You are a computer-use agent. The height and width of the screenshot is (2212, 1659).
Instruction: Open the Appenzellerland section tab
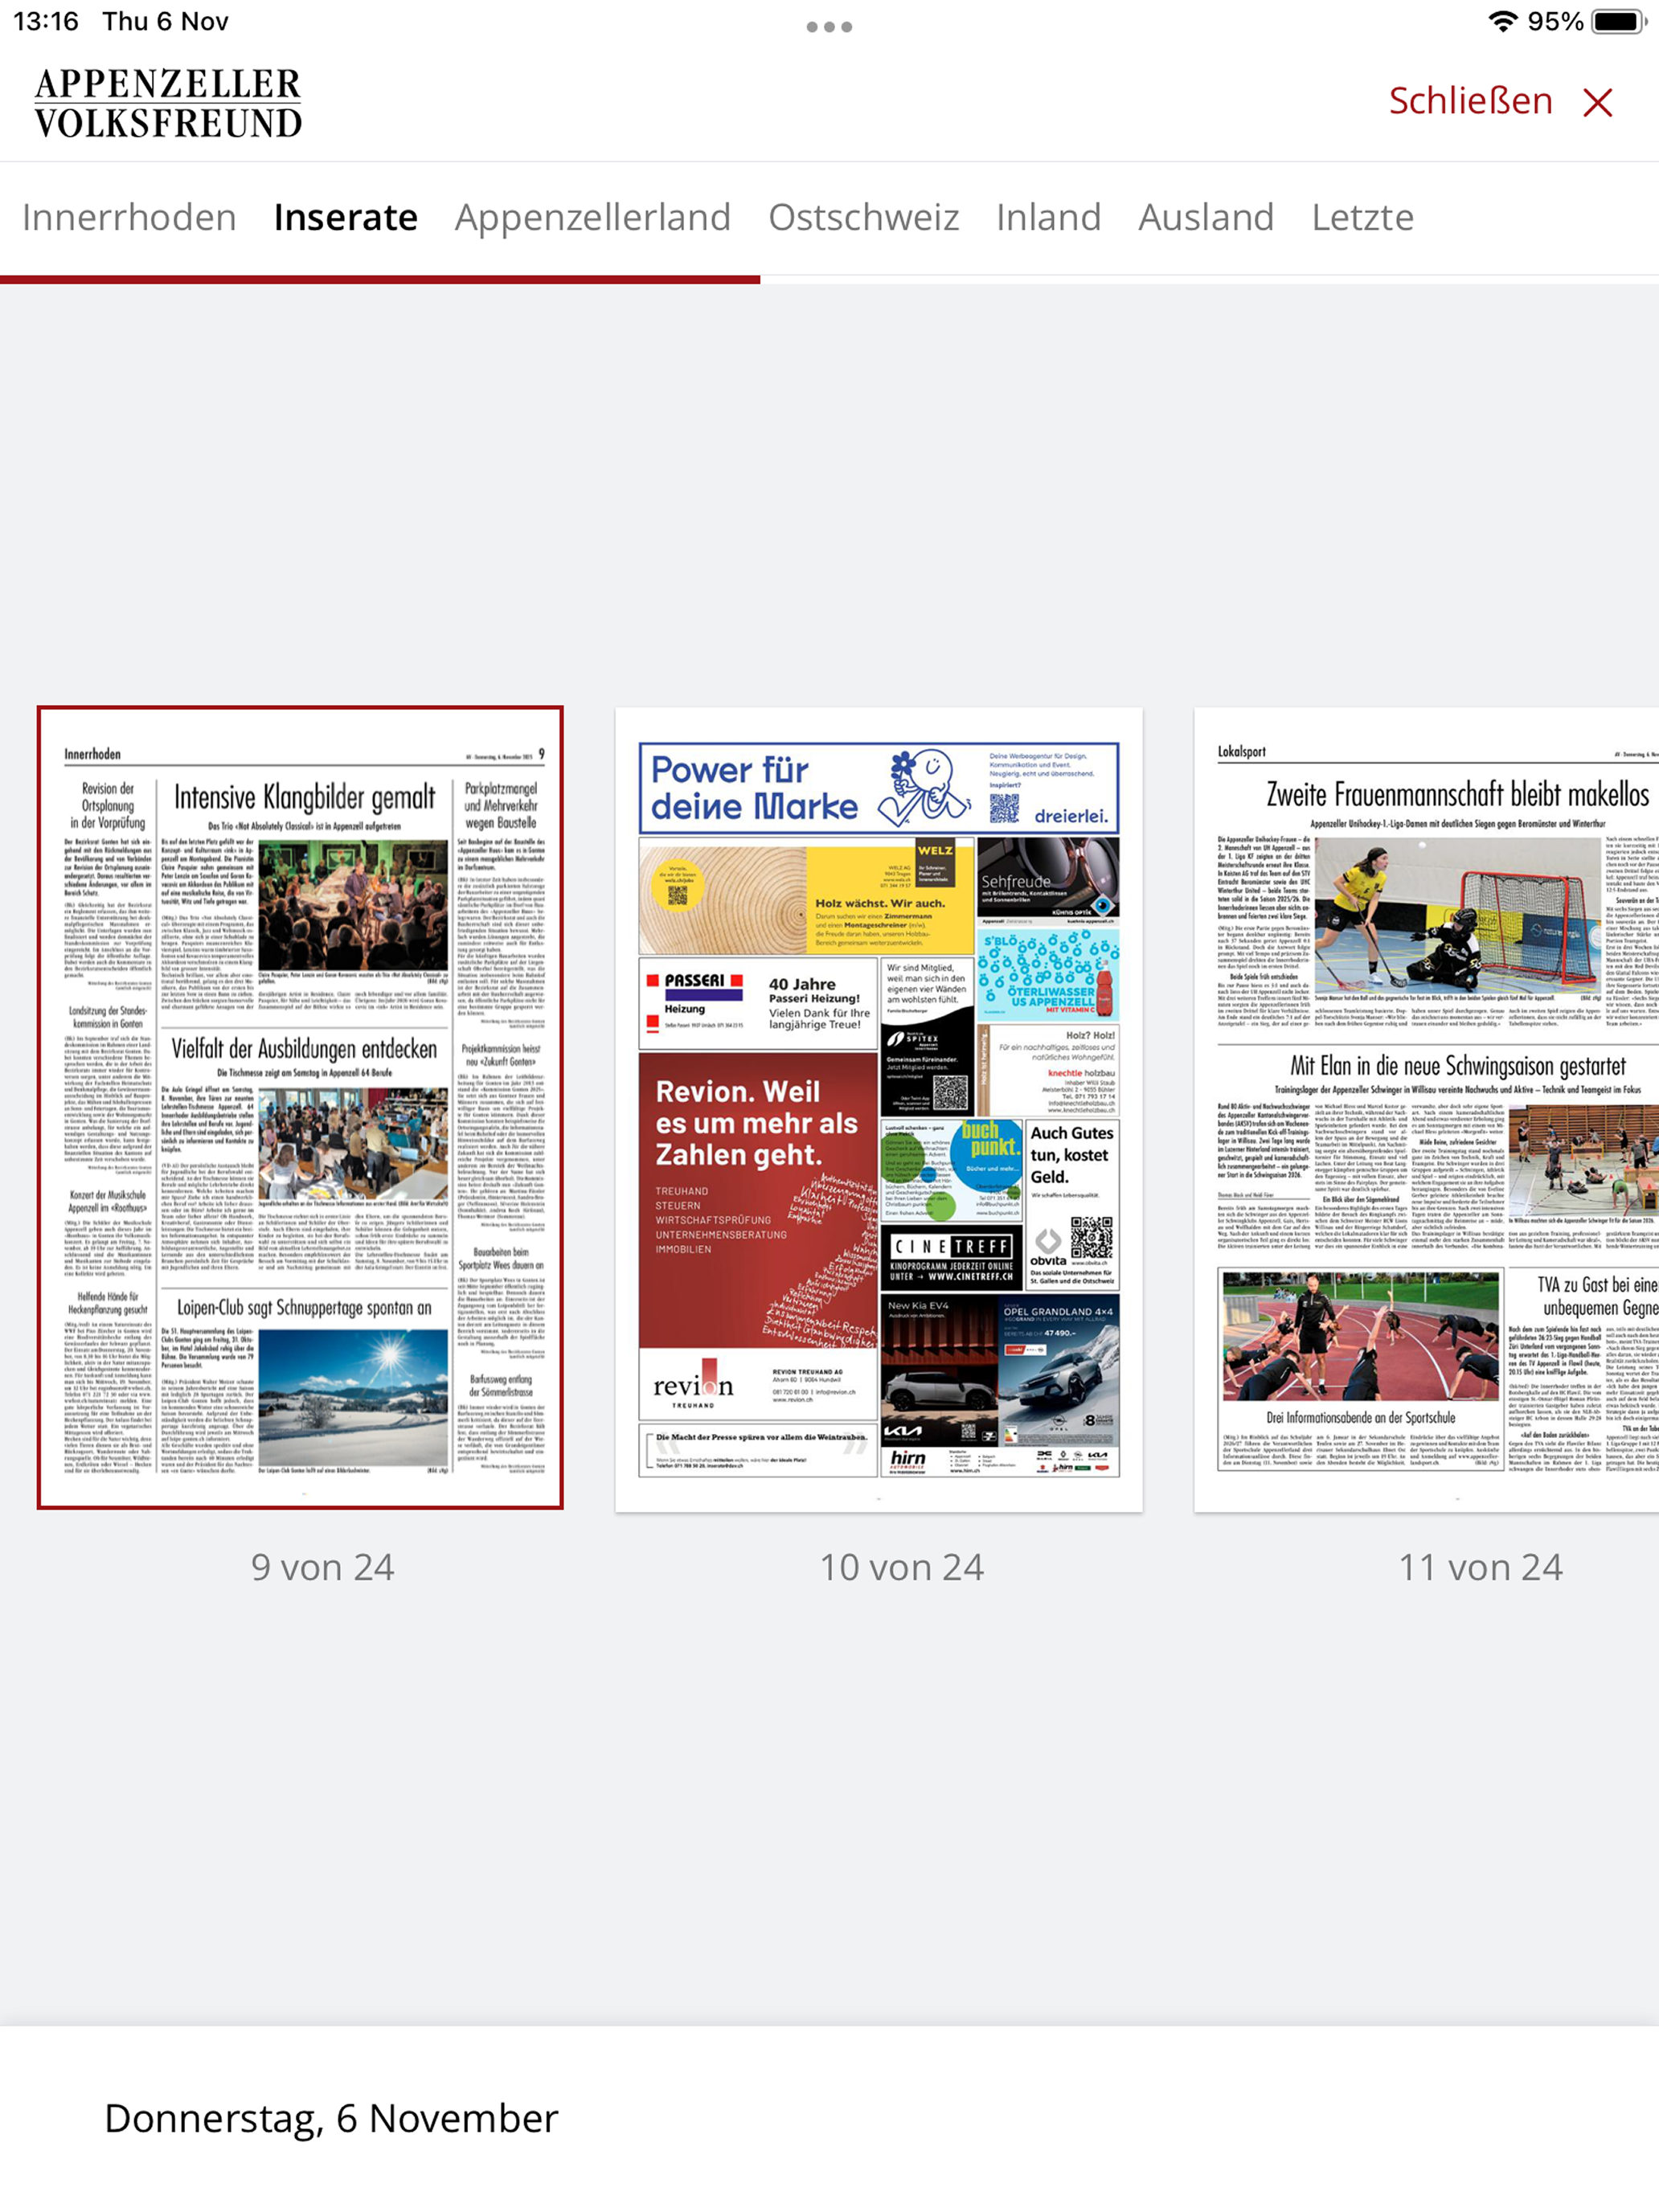pos(593,217)
